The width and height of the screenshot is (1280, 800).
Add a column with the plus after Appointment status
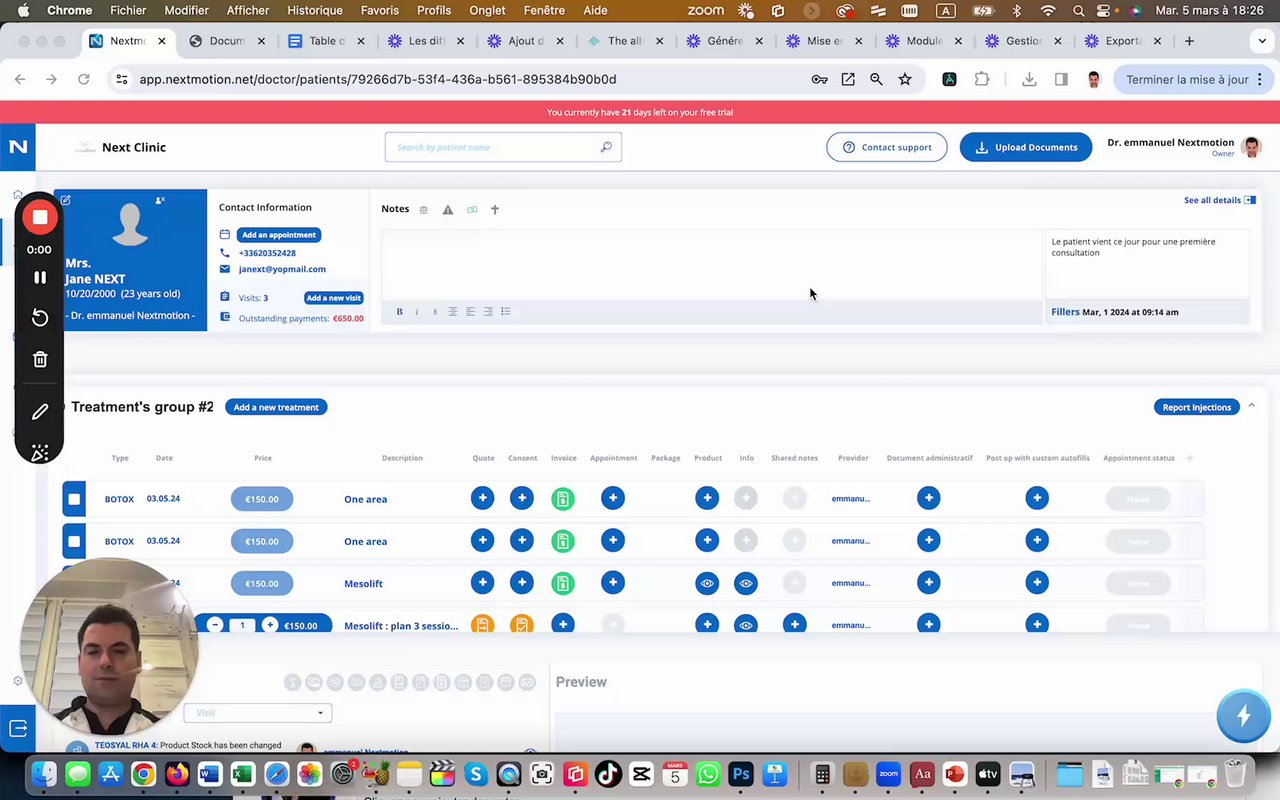click(x=1189, y=458)
